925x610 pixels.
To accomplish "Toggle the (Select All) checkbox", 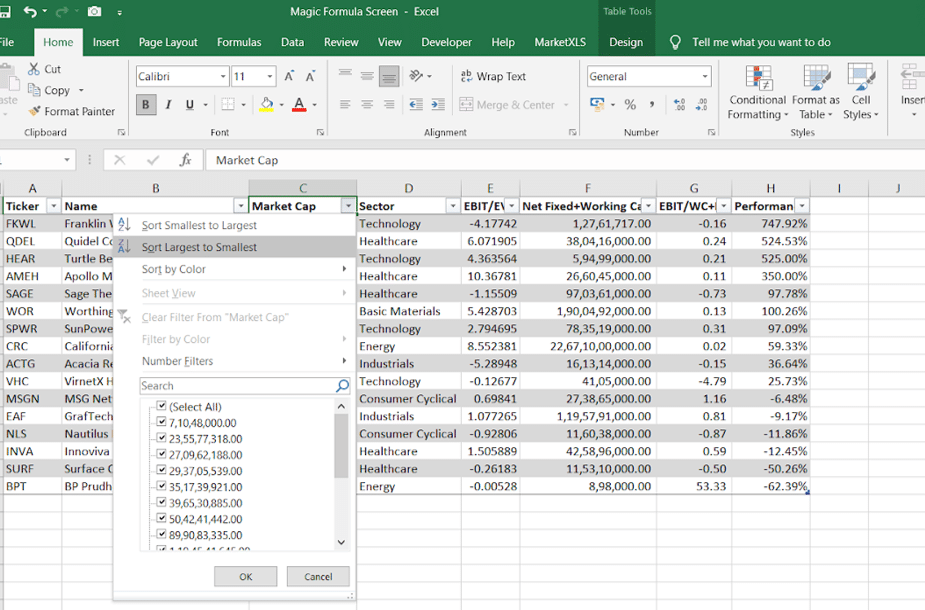I will pyautogui.click(x=161, y=406).
